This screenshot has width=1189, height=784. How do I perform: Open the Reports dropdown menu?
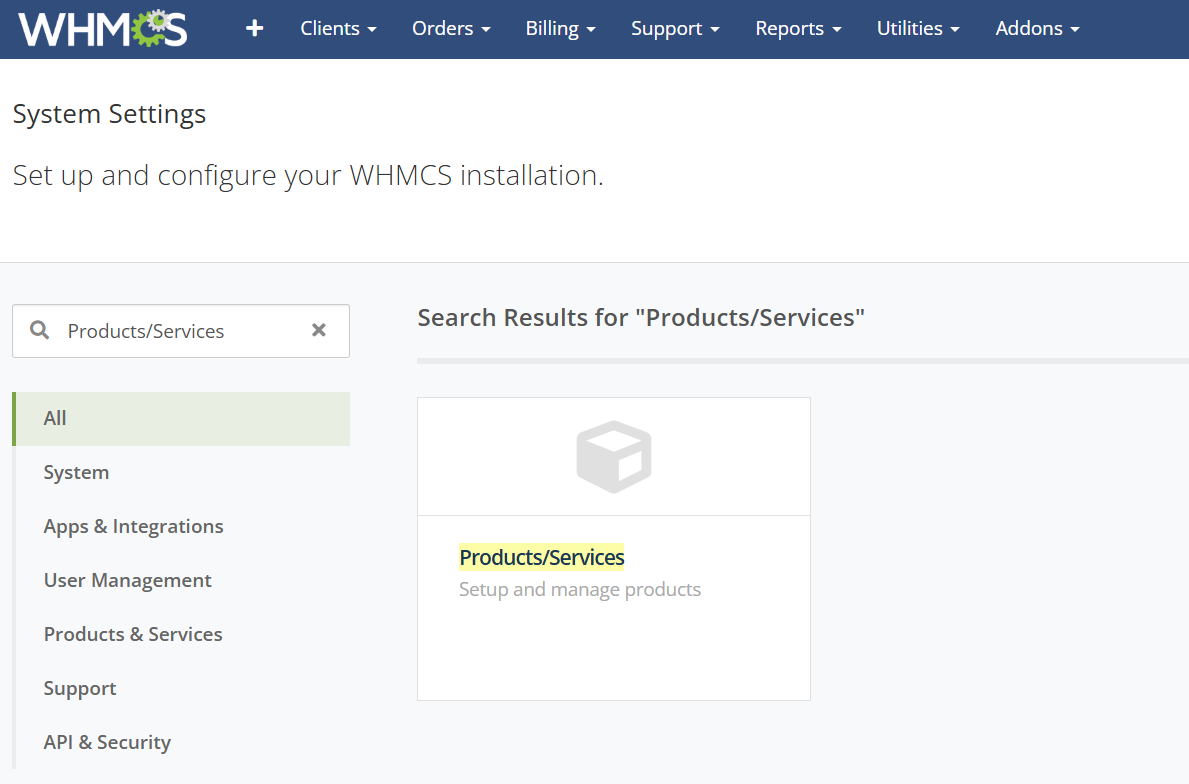(798, 29)
